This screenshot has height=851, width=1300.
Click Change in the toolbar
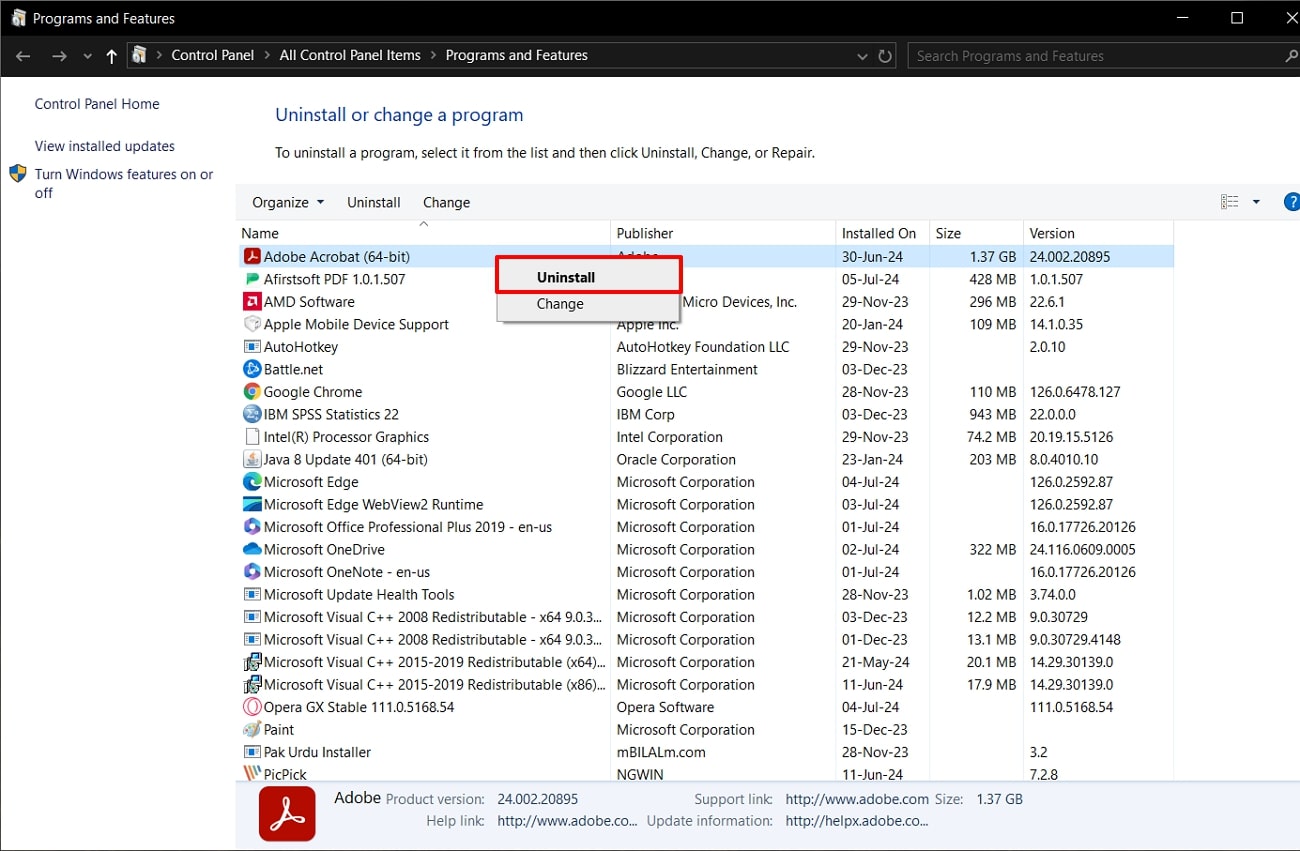click(x=446, y=202)
